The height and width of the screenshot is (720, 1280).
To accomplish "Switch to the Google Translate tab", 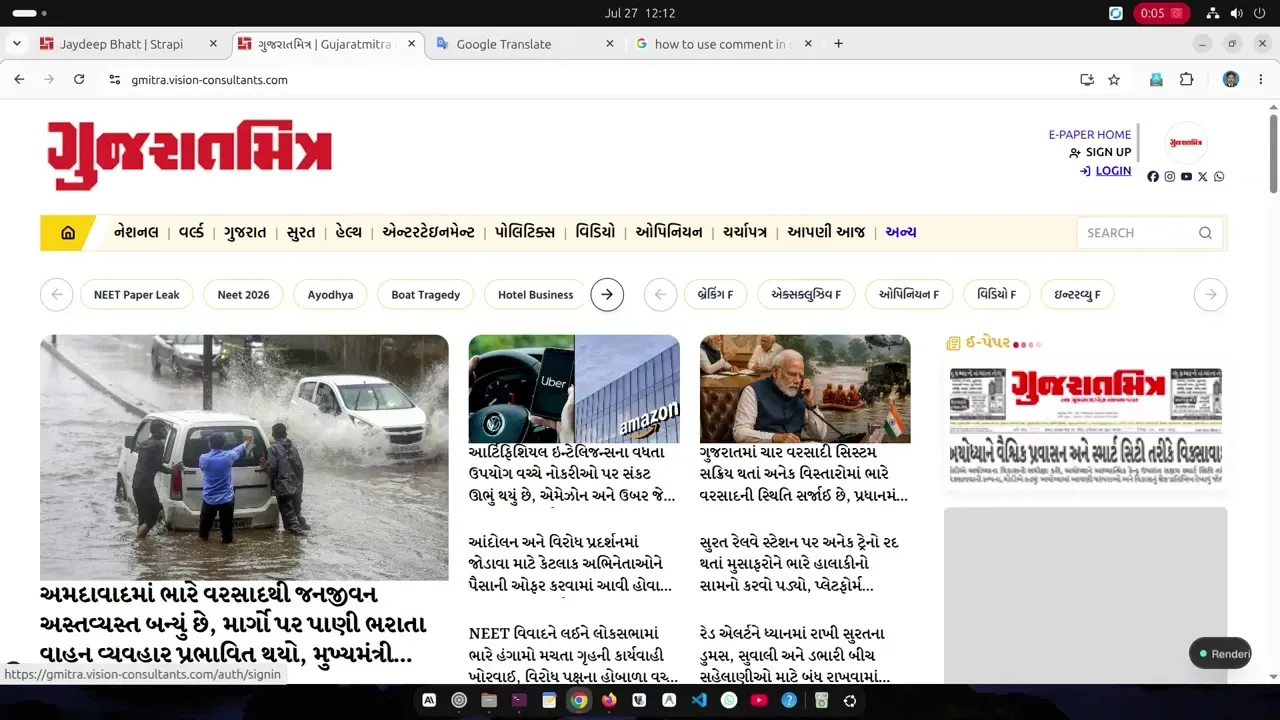I will point(503,44).
